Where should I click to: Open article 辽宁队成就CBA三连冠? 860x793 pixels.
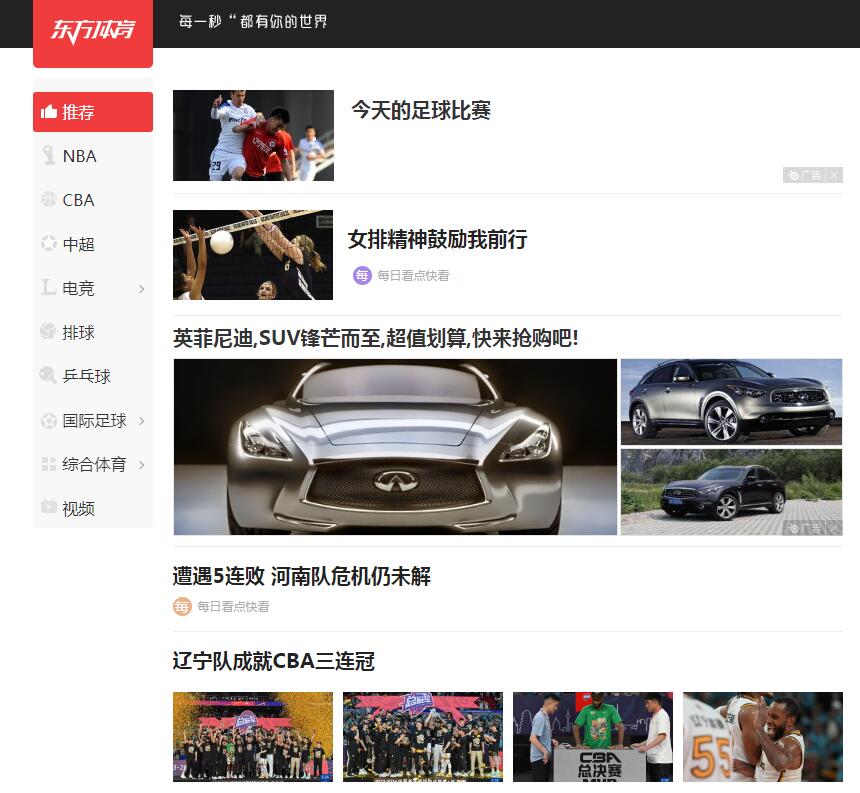pyautogui.click(x=274, y=661)
